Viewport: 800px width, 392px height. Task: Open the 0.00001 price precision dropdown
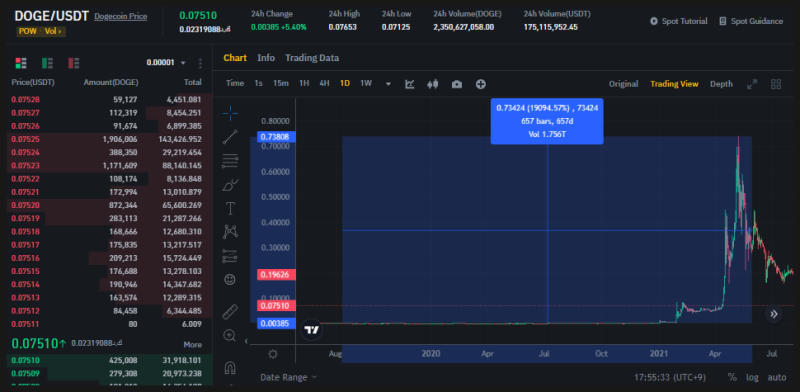click(x=166, y=63)
